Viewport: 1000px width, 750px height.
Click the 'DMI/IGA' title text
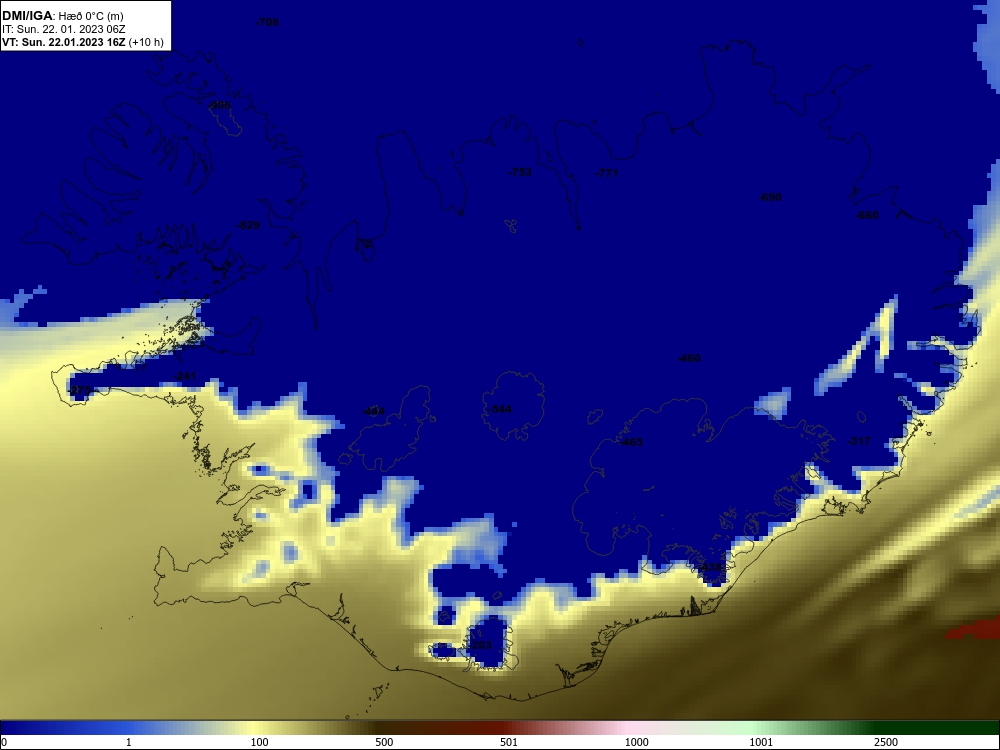tap(27, 16)
